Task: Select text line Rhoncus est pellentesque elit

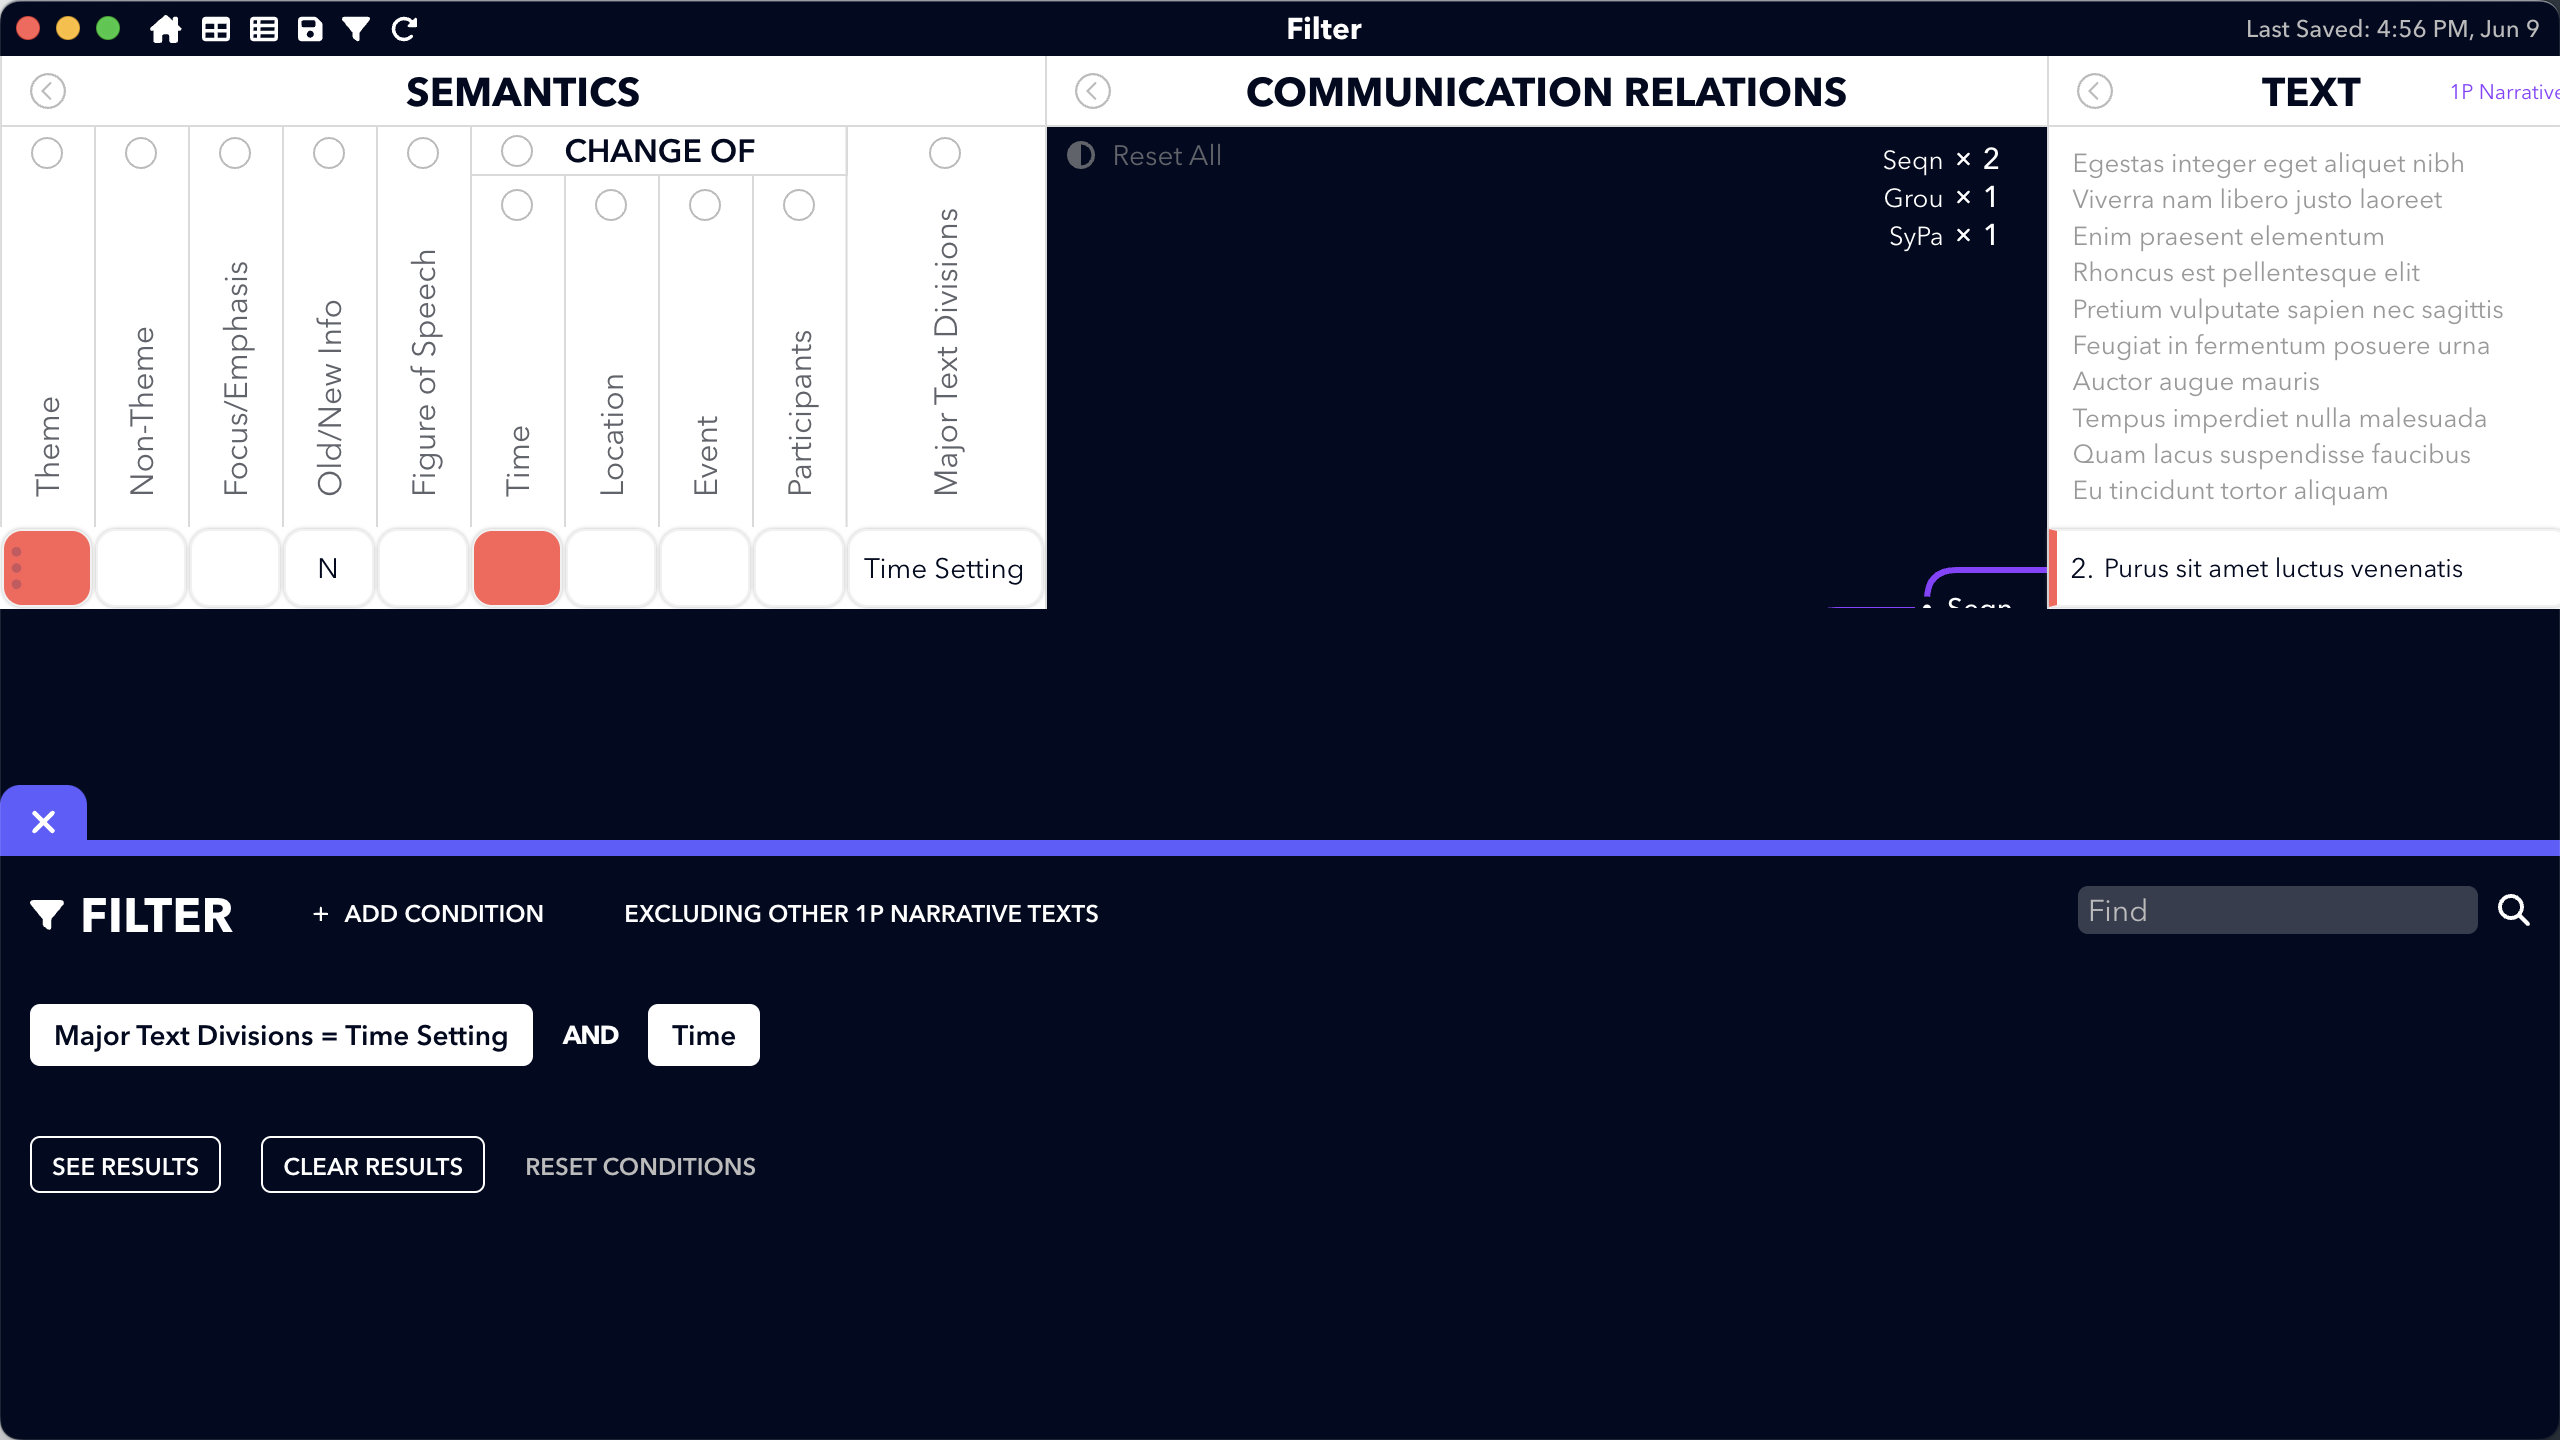Action: point(2246,272)
